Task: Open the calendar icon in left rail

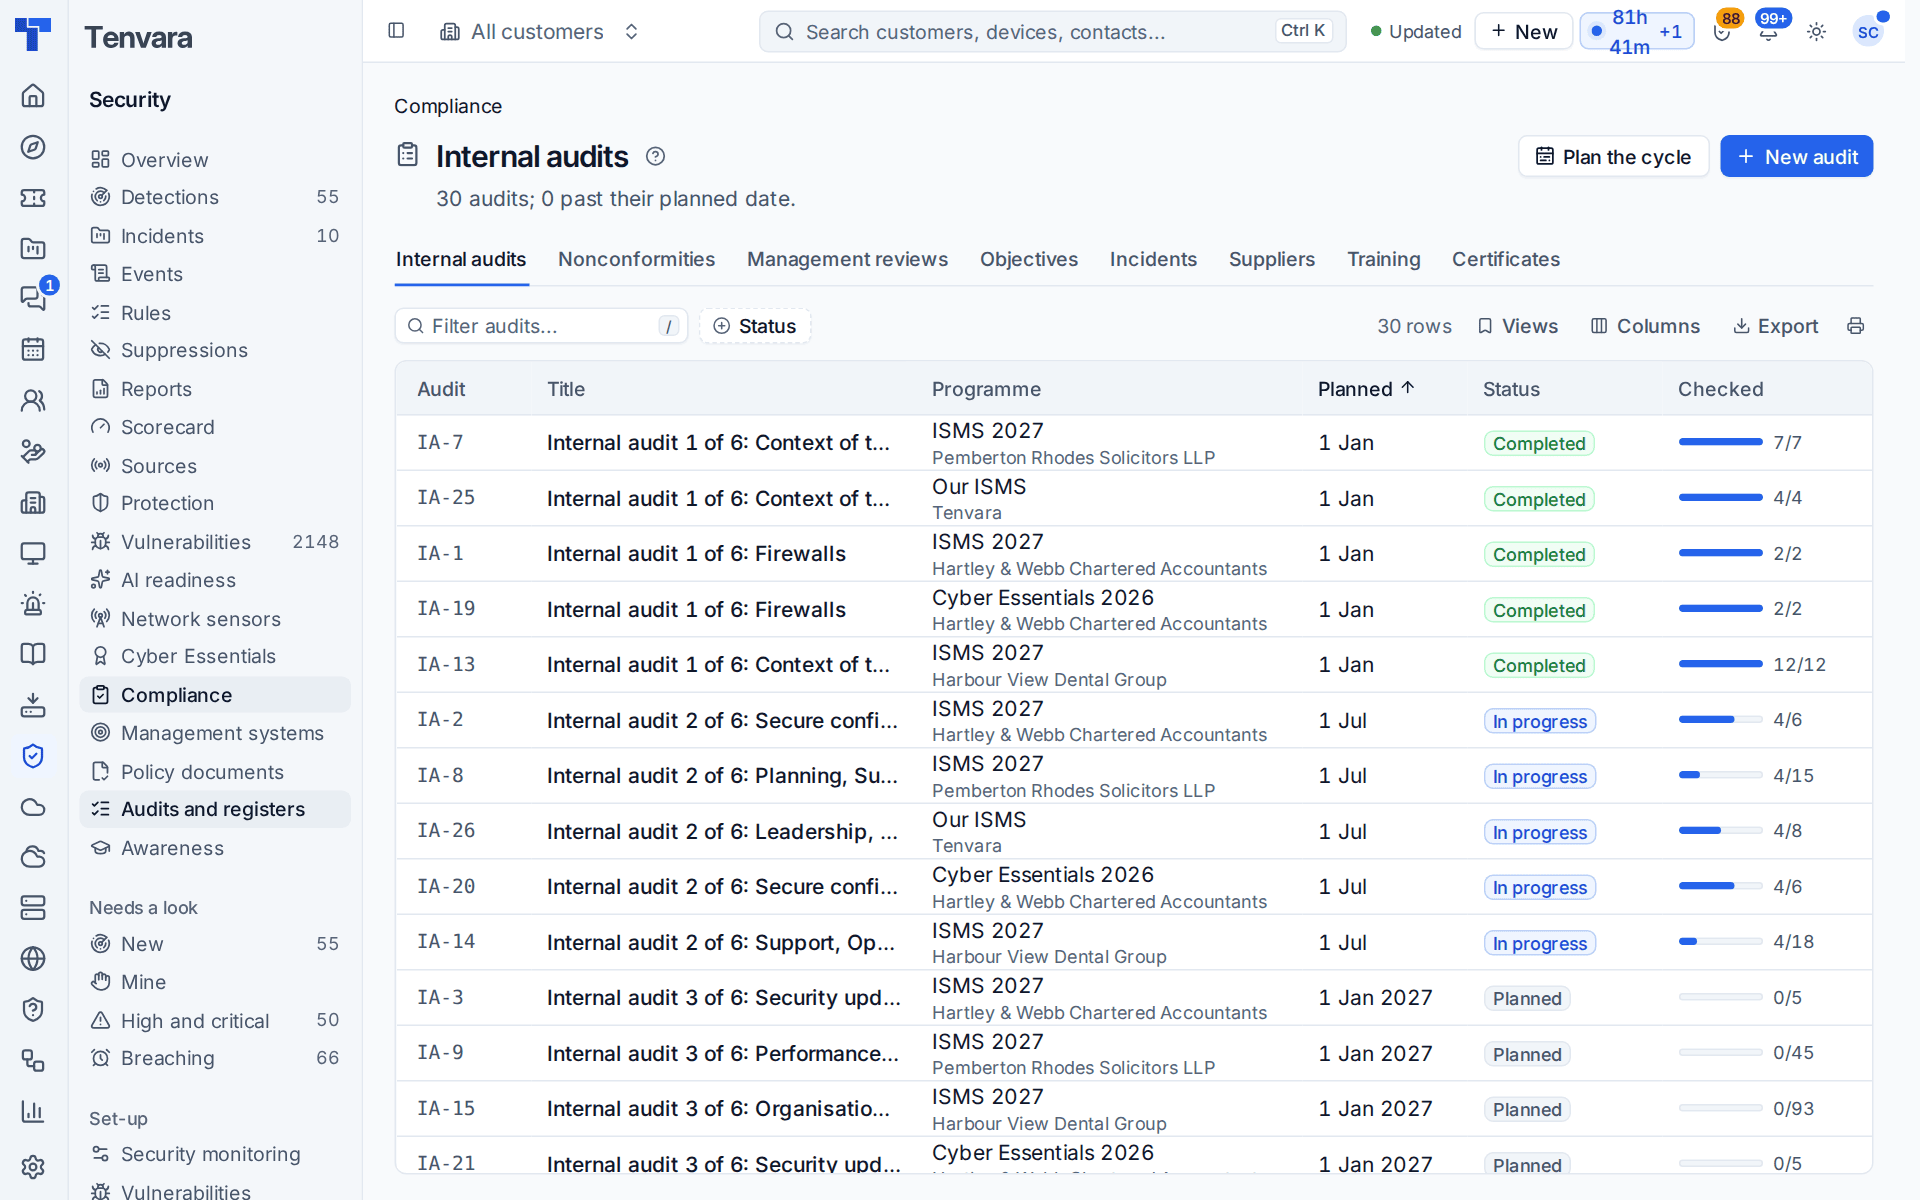Action: pyautogui.click(x=33, y=349)
